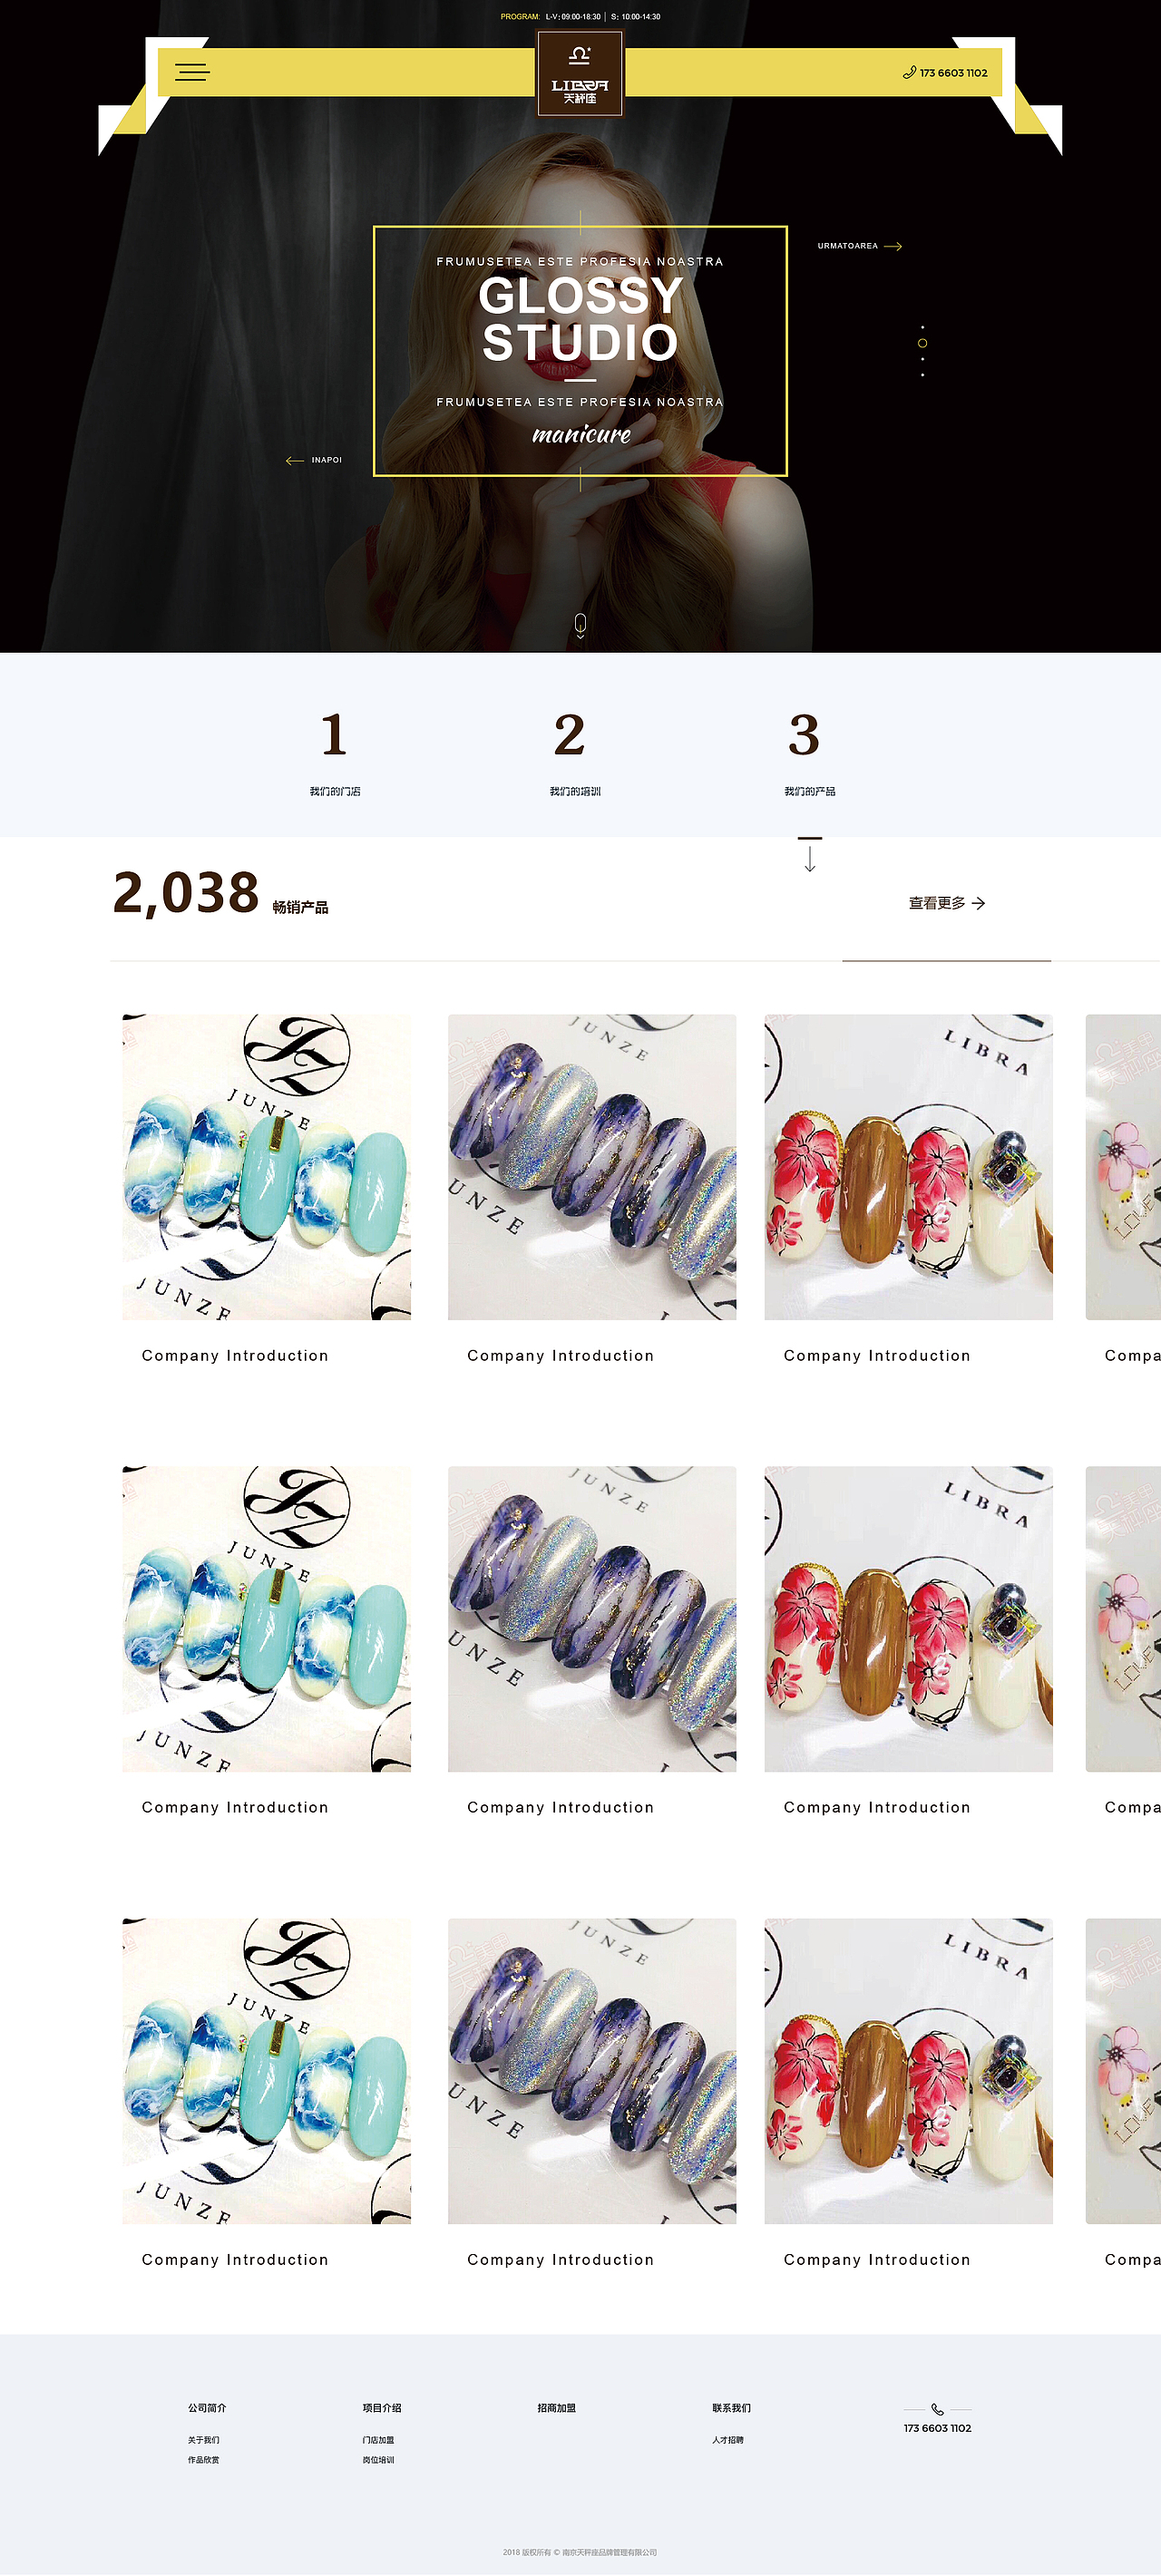
Task: Open footer link 关于我们
Action: pyautogui.click(x=203, y=2440)
